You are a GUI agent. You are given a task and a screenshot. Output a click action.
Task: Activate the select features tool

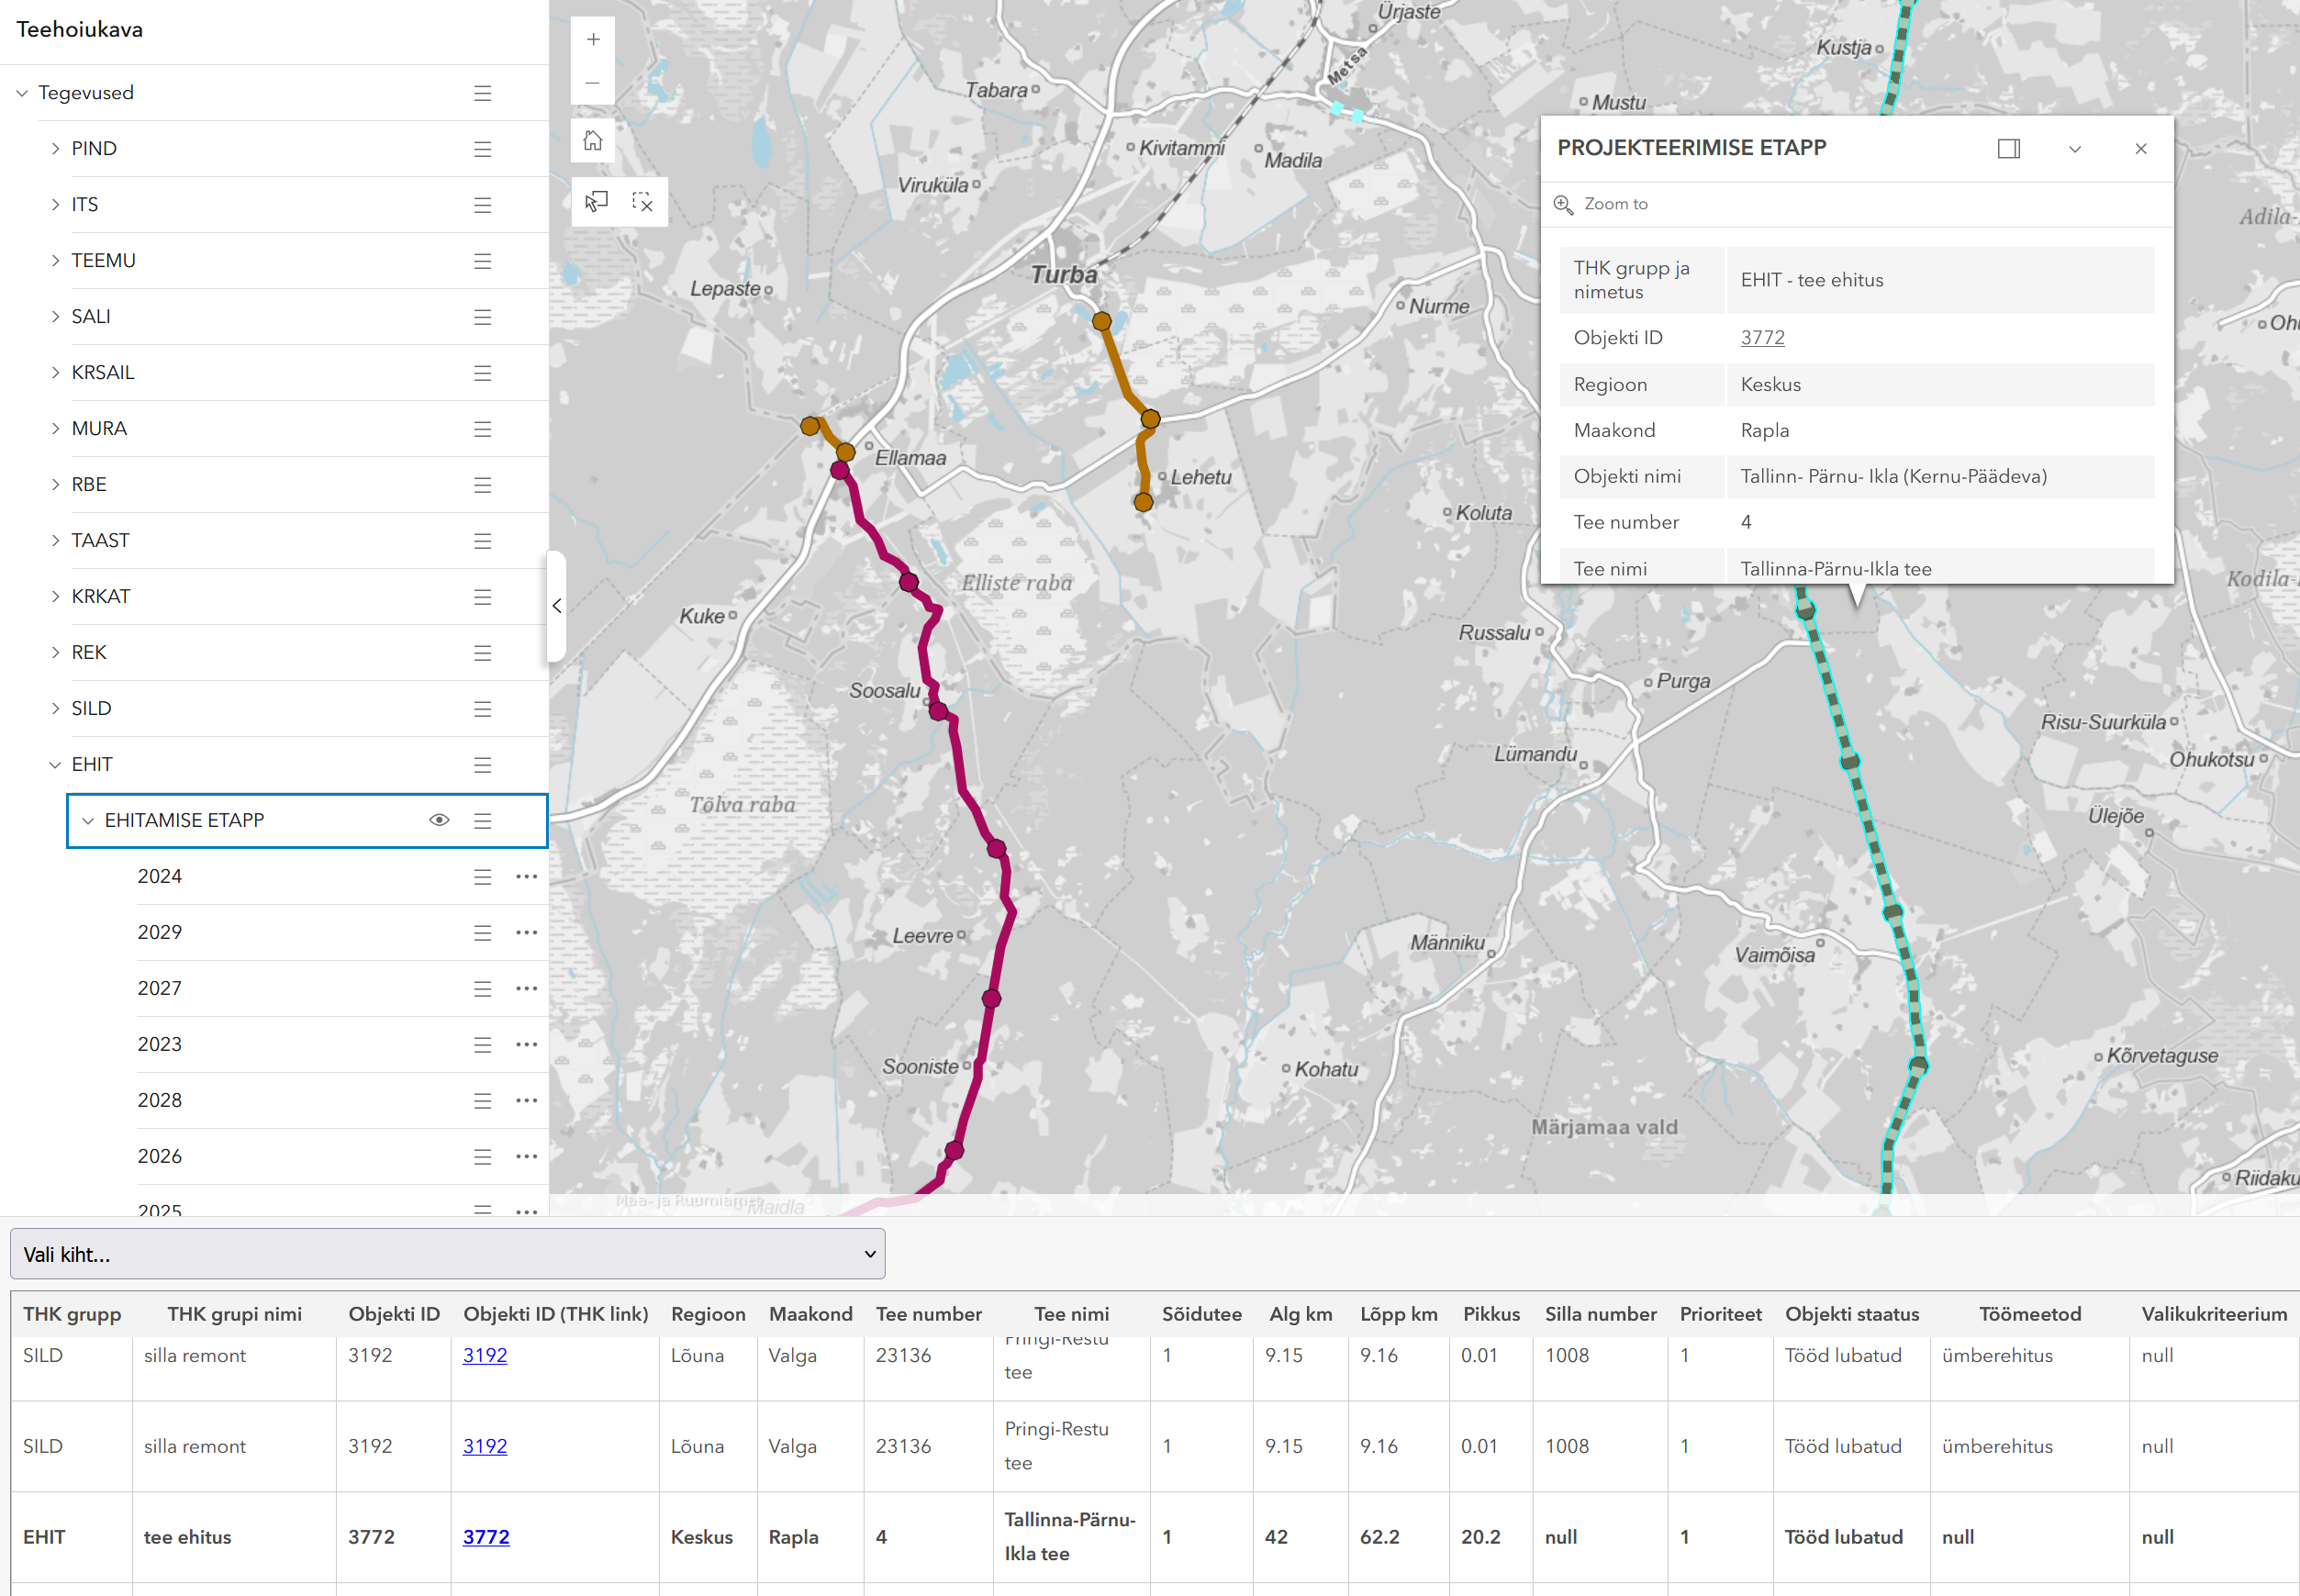tap(596, 201)
